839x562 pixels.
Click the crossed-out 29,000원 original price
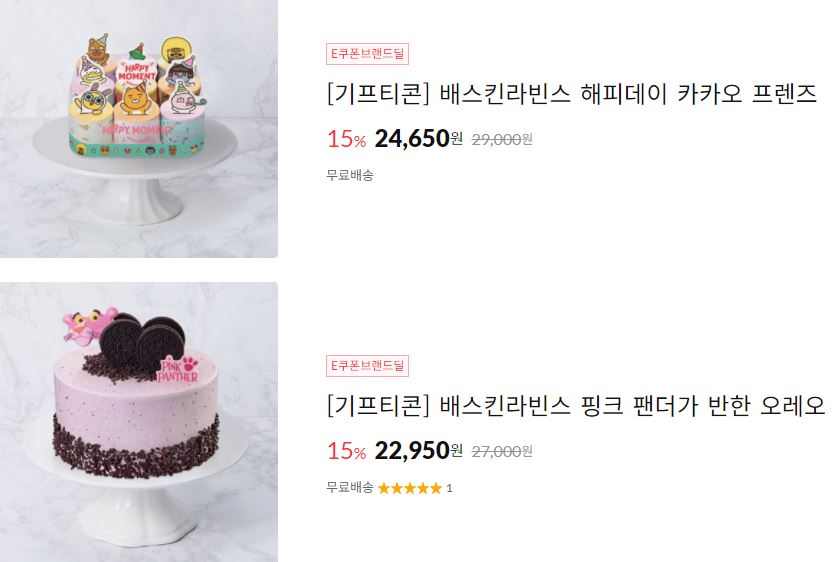502,140
